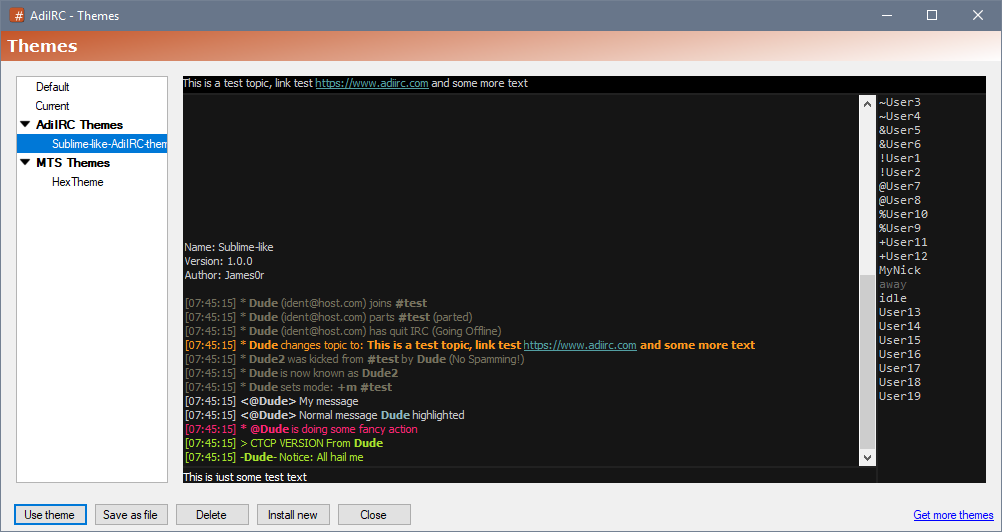
Task: Click the 'Author: James0r' line
Action: [224, 275]
